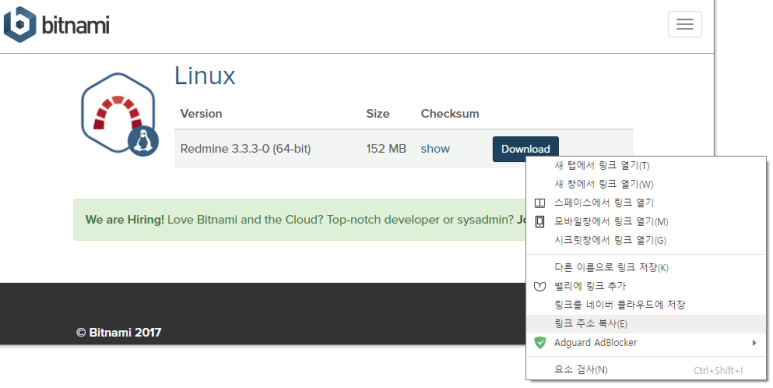The width and height of the screenshot is (773, 388).
Task: Click the Linux penguin badge icon
Action: tap(143, 141)
